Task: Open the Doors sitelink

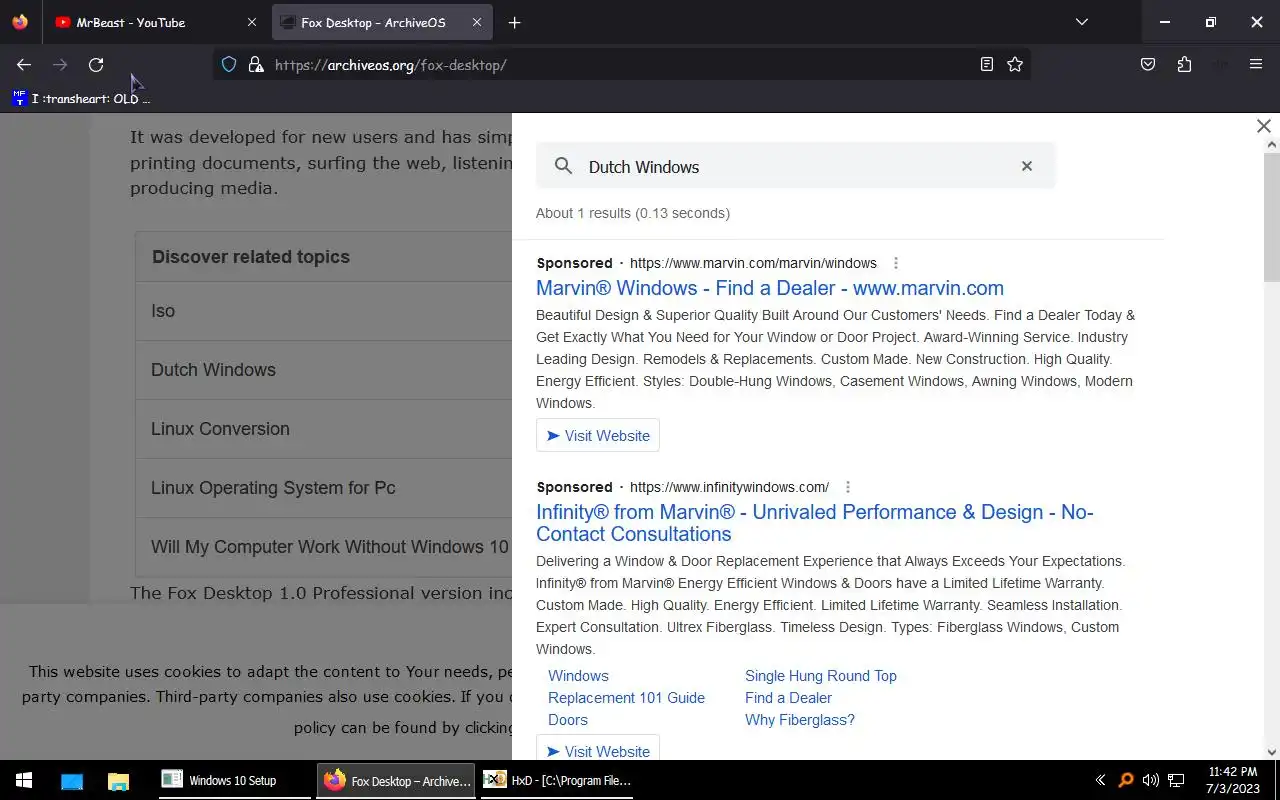Action: coord(568,720)
